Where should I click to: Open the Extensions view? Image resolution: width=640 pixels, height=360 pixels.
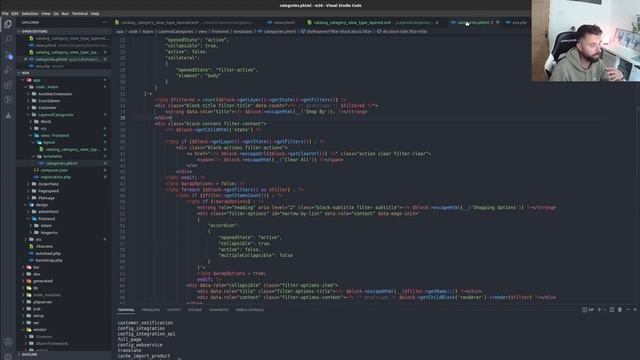pyautogui.click(x=8, y=85)
